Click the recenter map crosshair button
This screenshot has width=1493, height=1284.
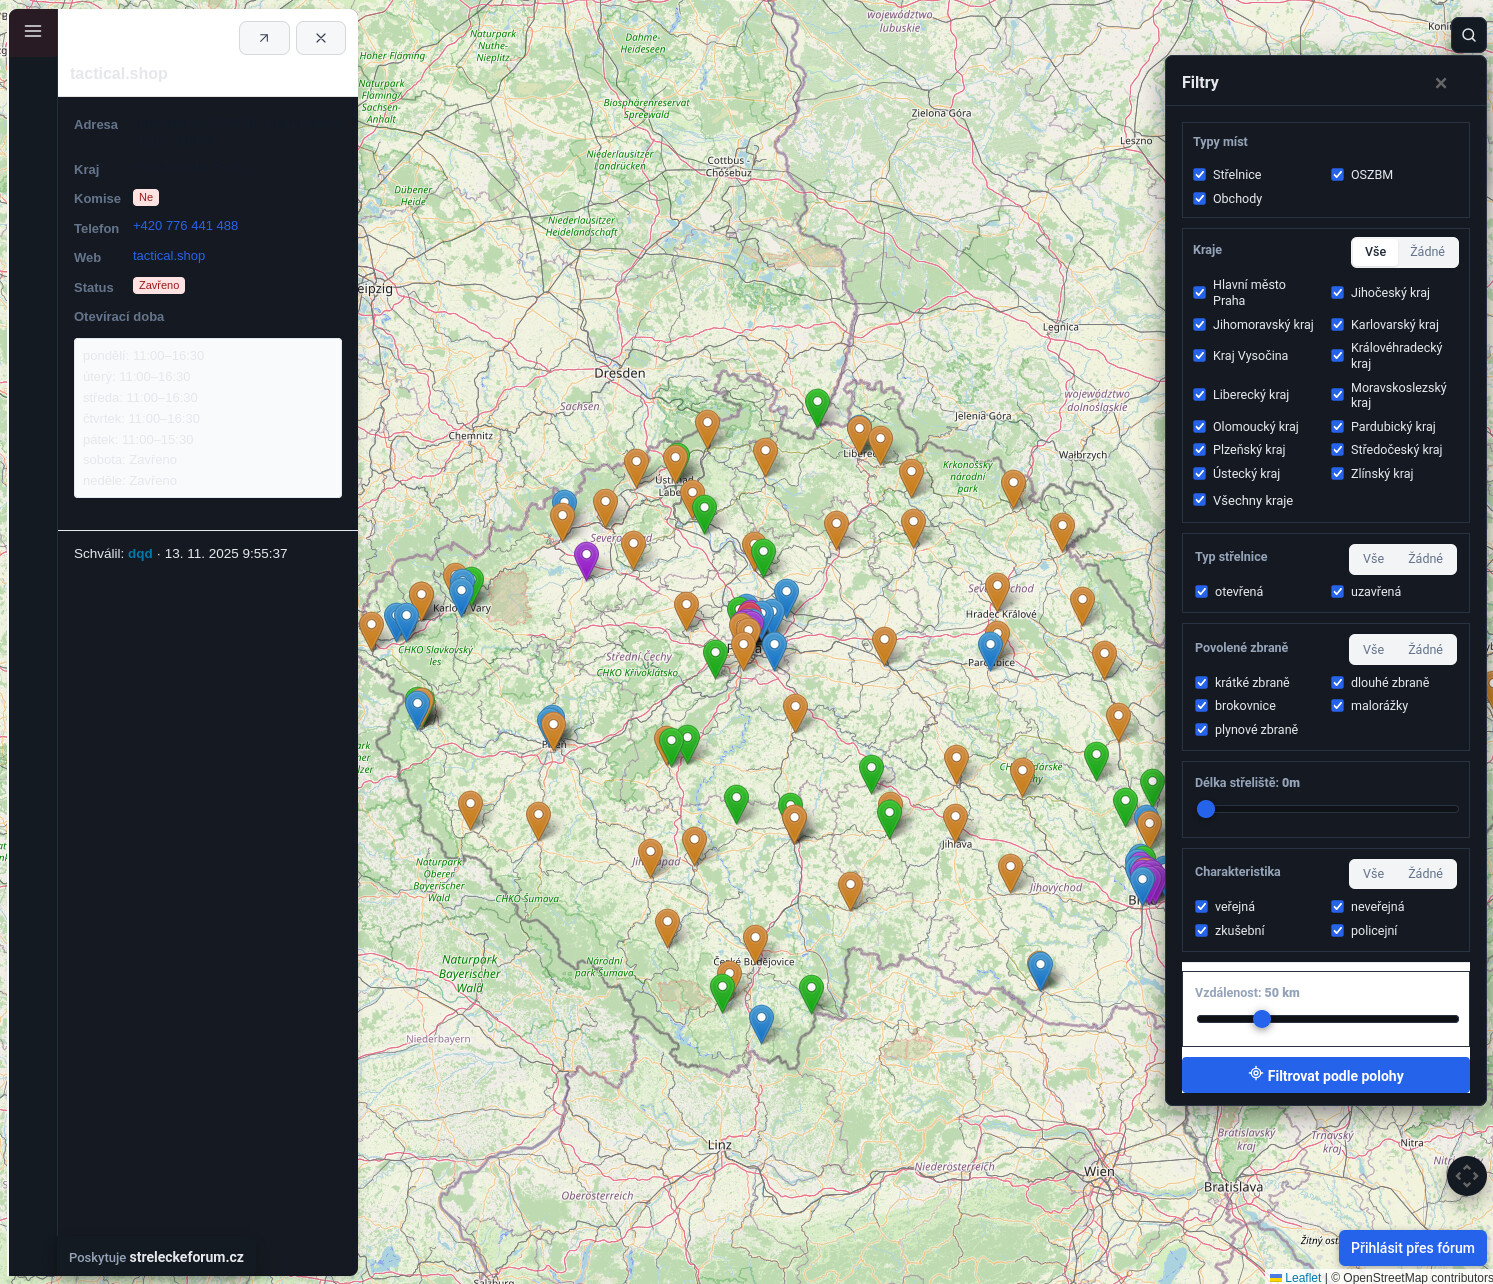pyautogui.click(x=1466, y=1176)
